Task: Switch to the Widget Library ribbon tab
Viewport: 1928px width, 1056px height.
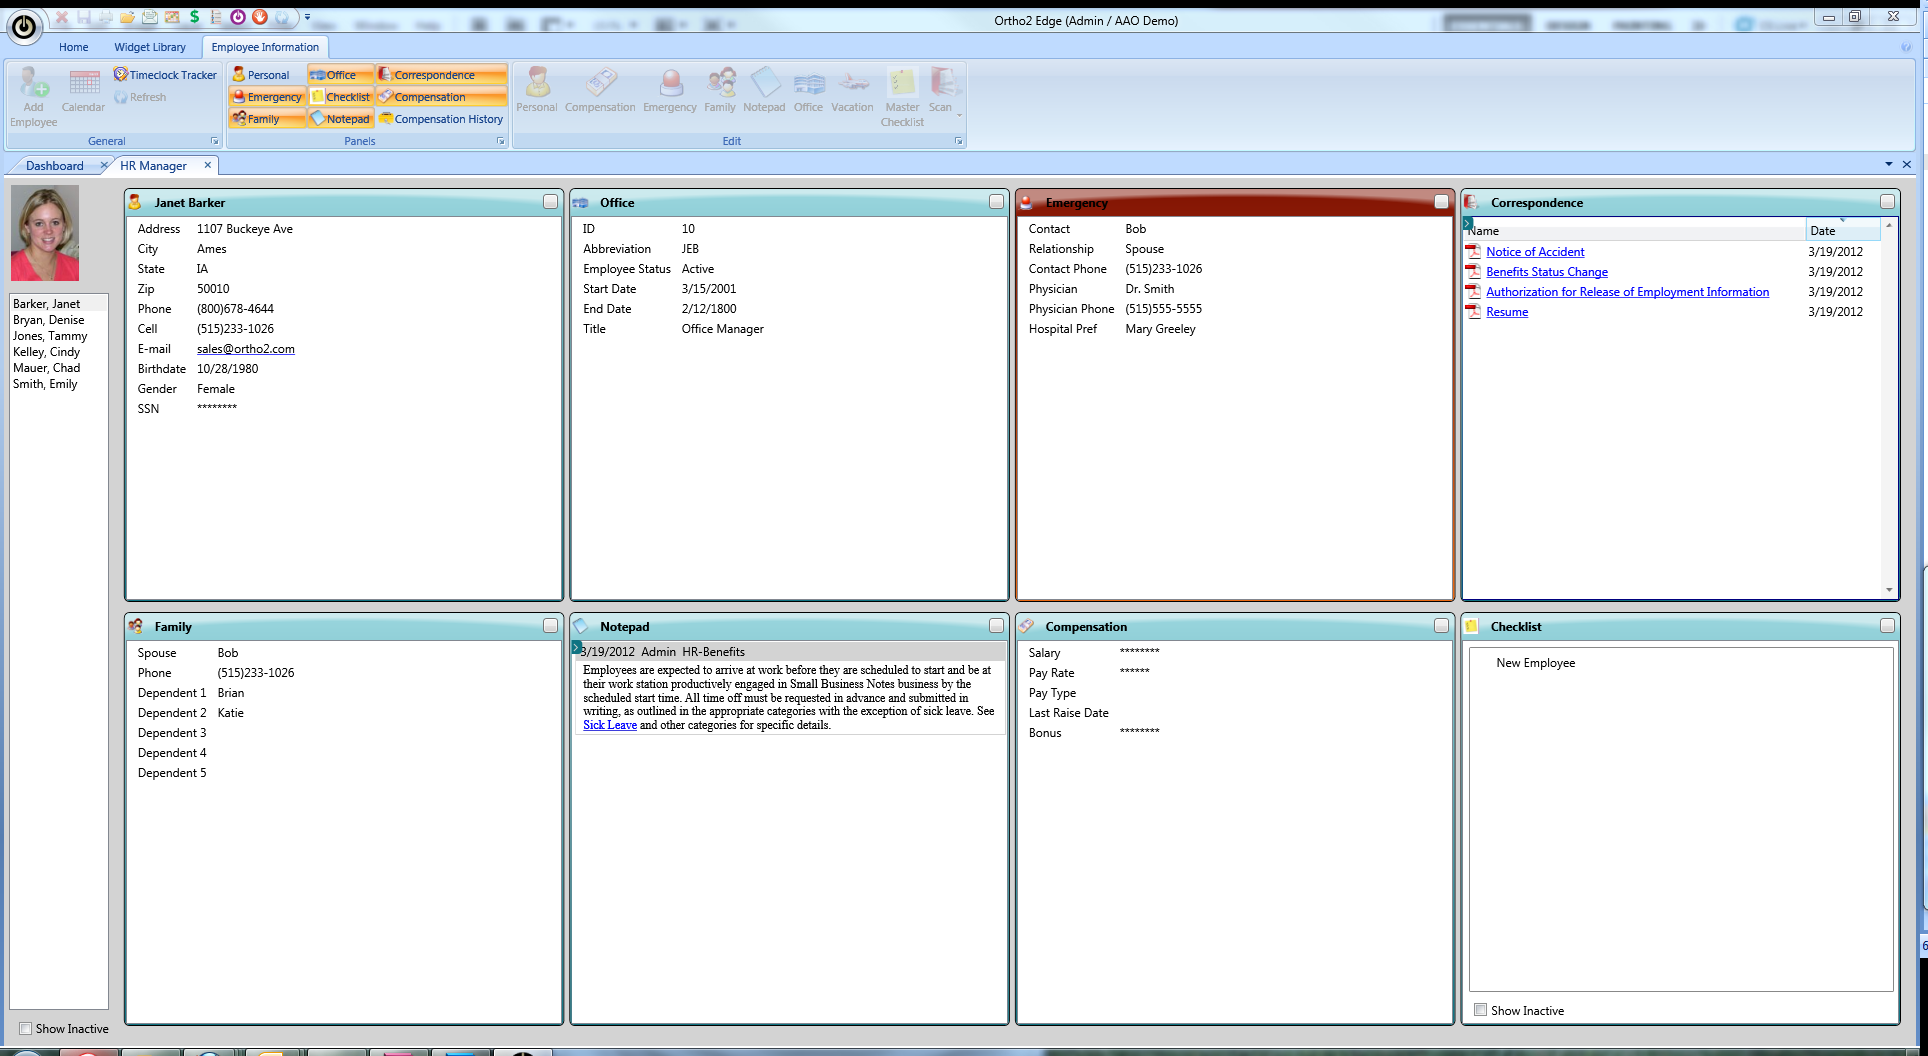Action: pos(150,47)
